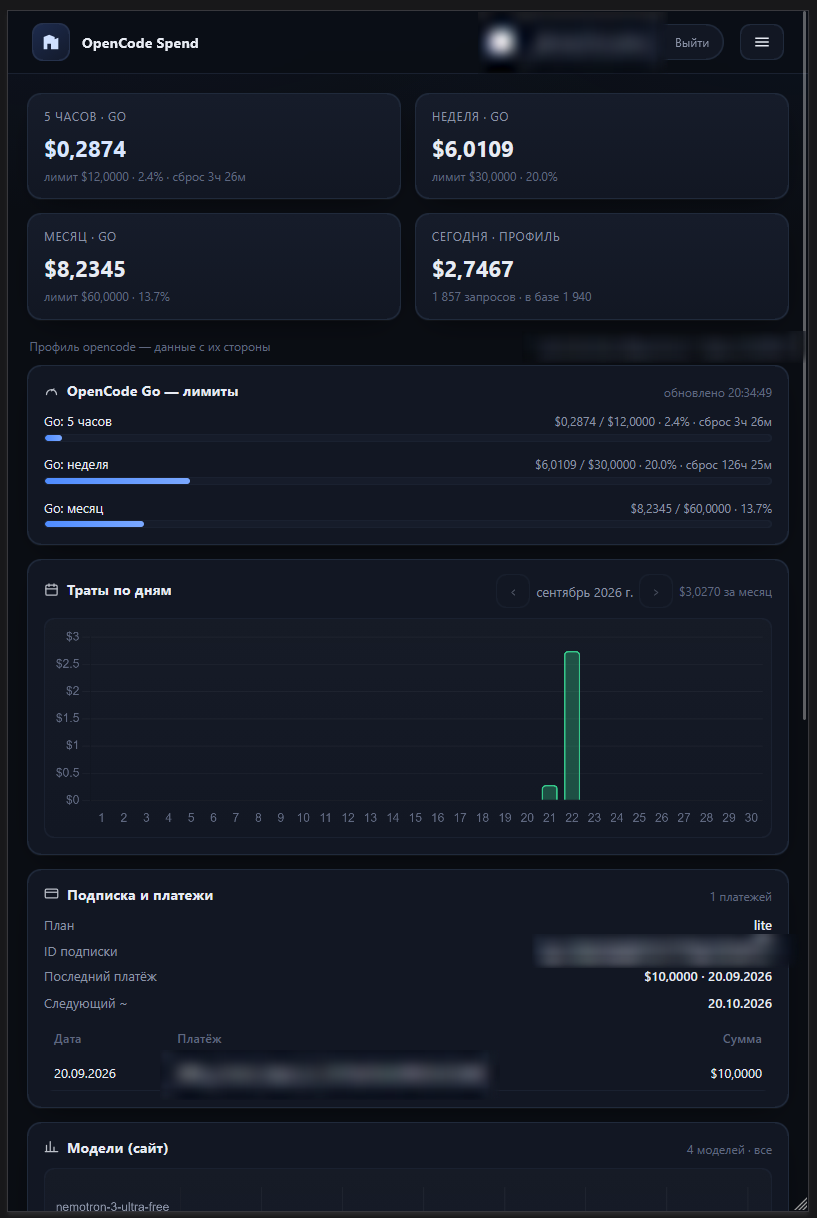Screen dimensions: 817x1218
Task: Click "$6,0109 / $30,0000 · 20.0% · сброс 126ч 25м"
Action: coord(653,465)
